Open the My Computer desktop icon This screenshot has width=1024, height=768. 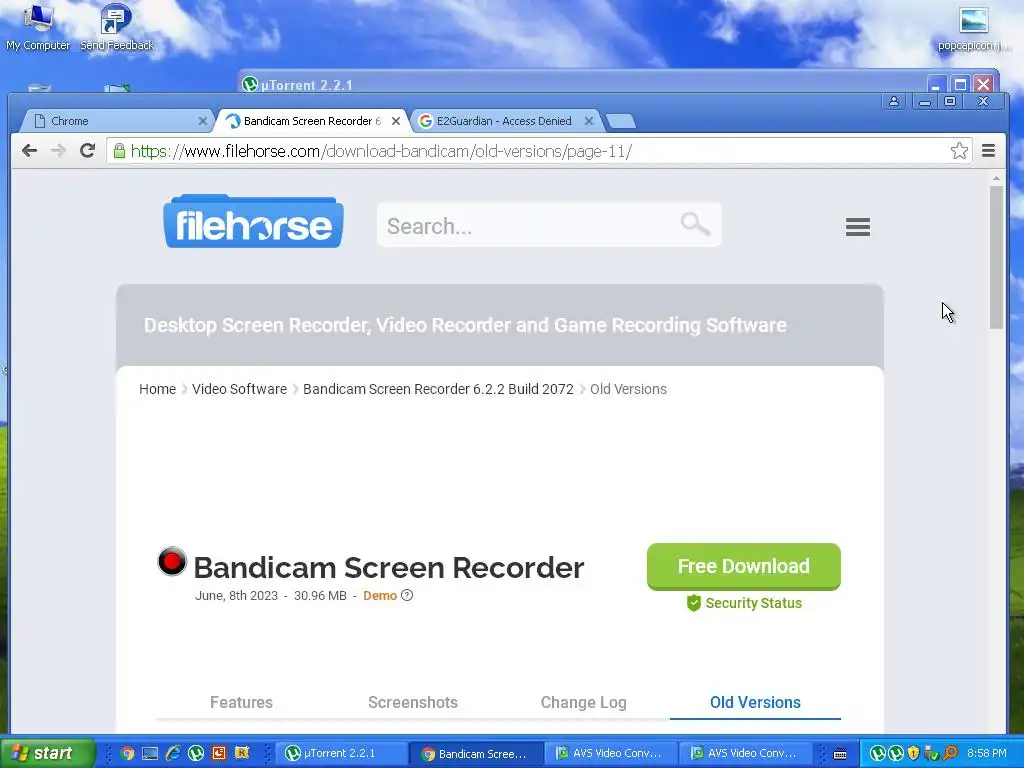click(x=38, y=27)
